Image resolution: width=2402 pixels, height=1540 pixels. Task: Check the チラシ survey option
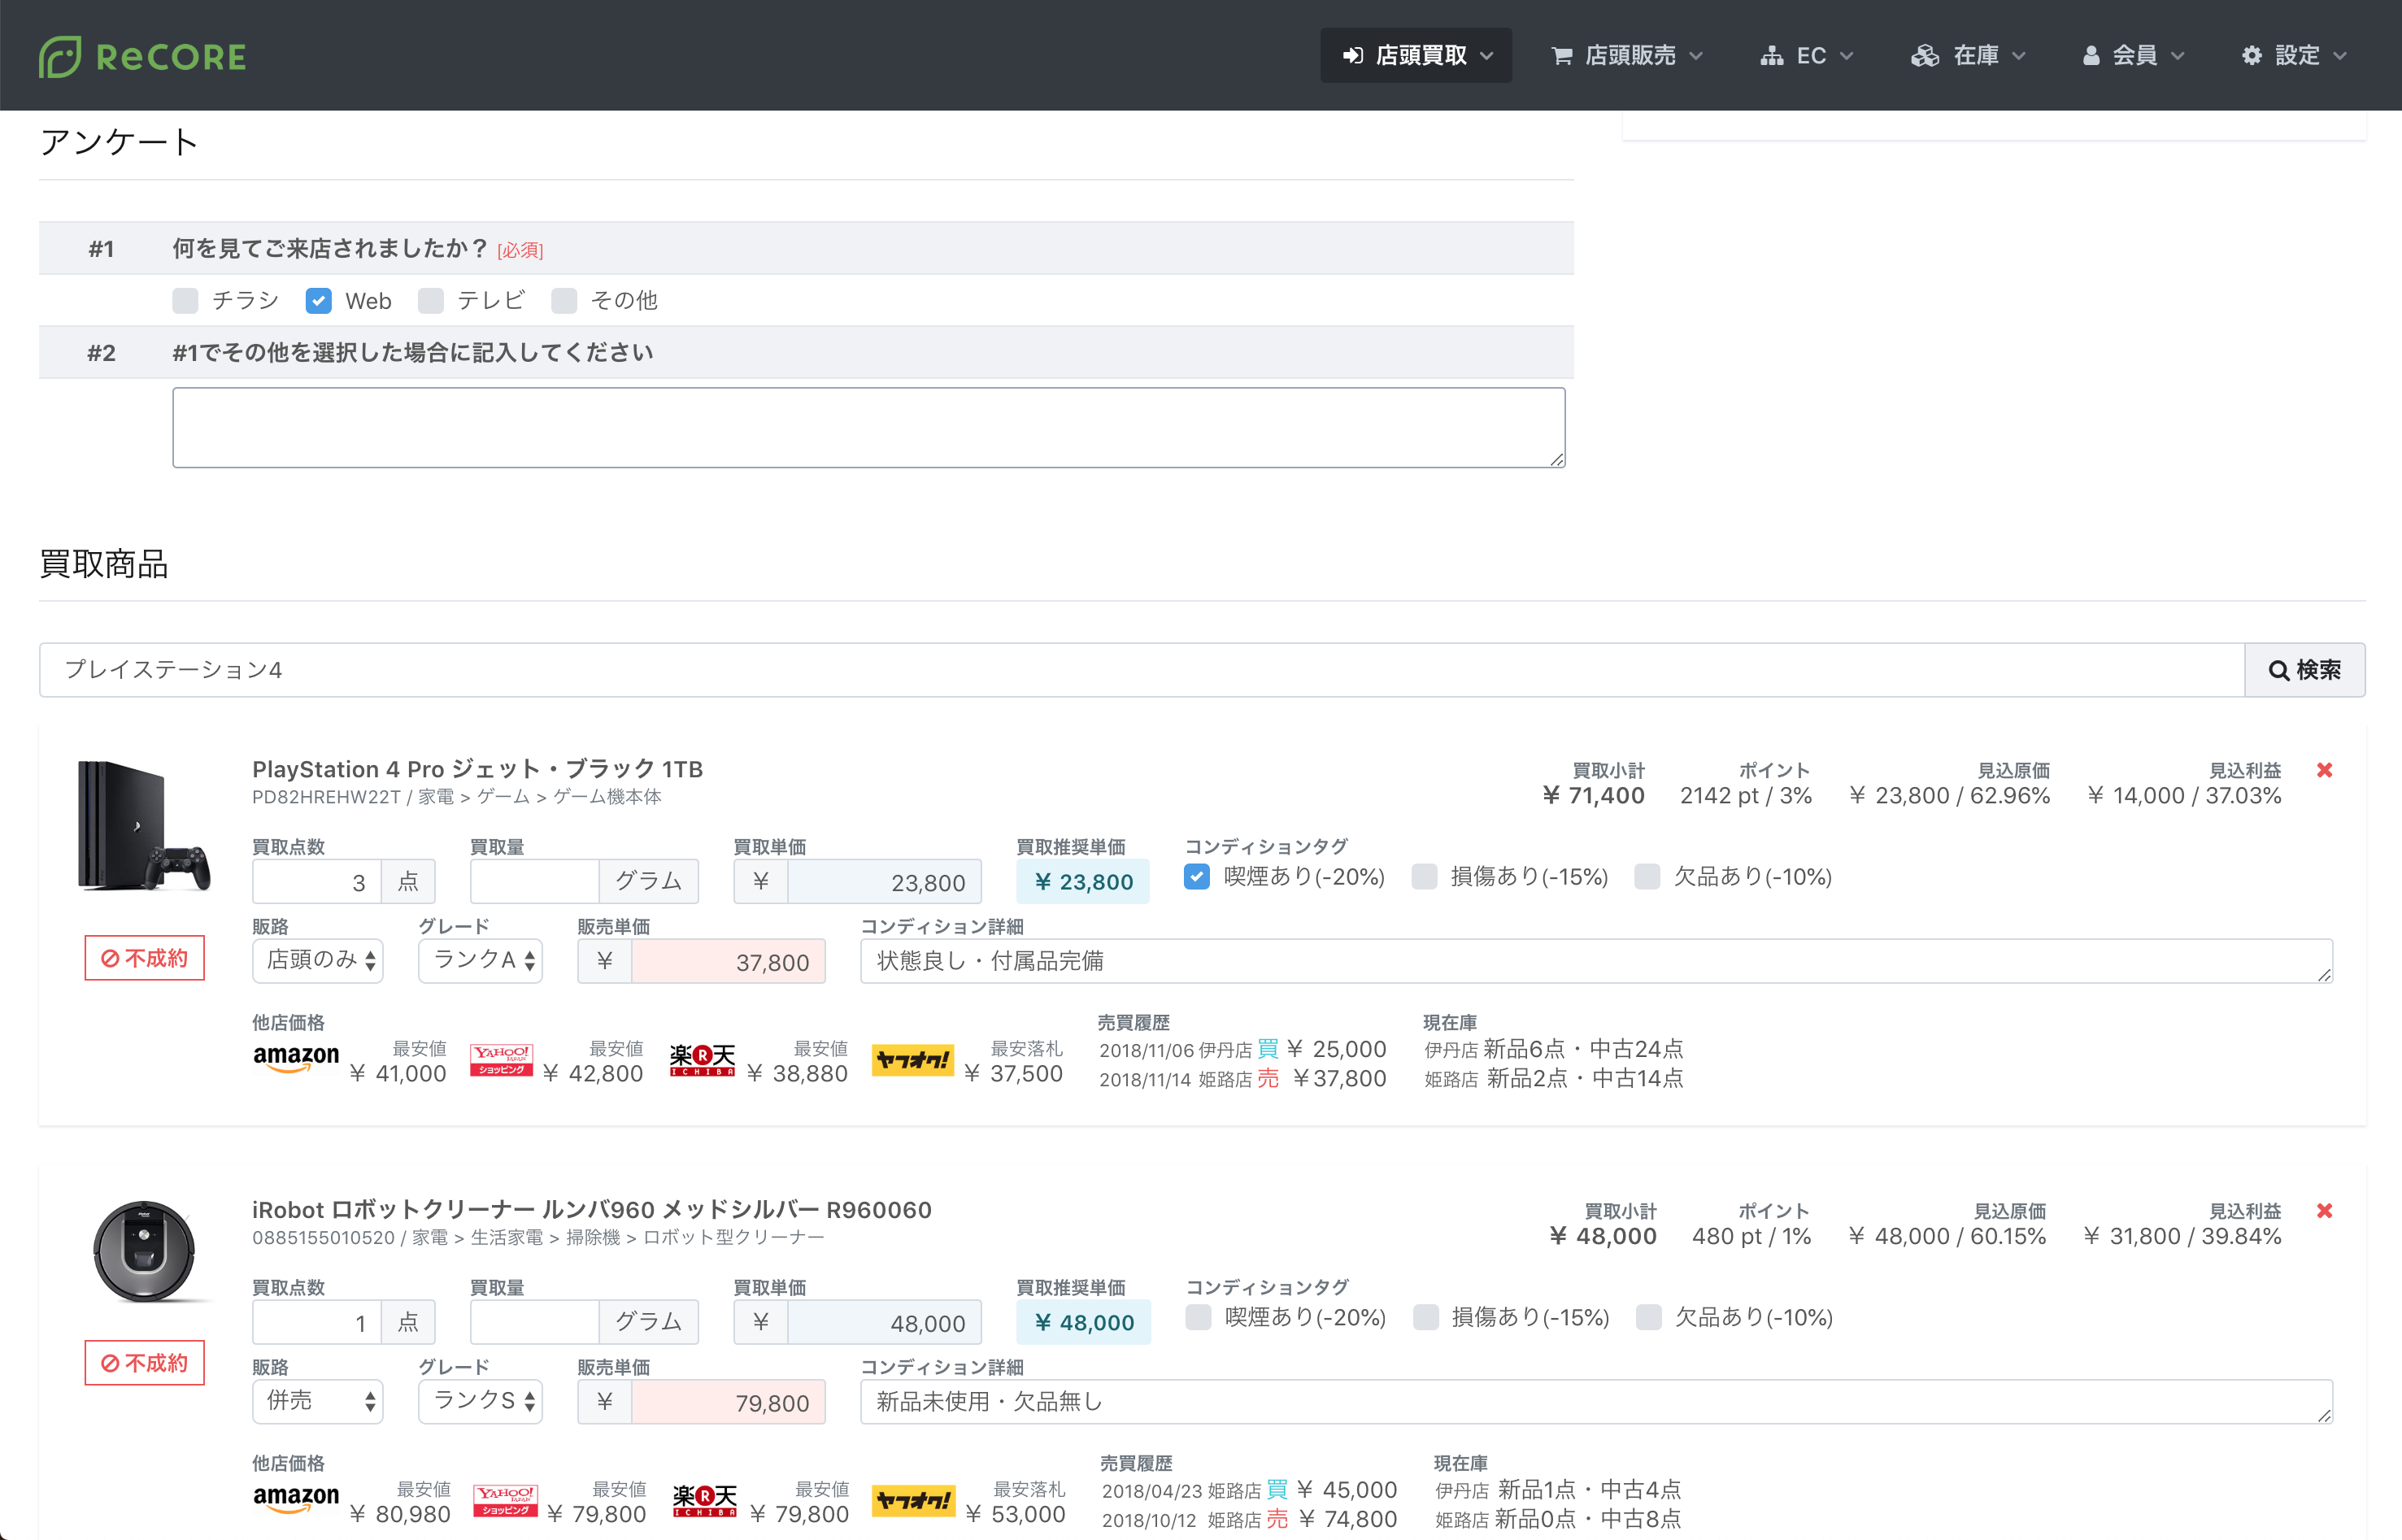point(185,301)
